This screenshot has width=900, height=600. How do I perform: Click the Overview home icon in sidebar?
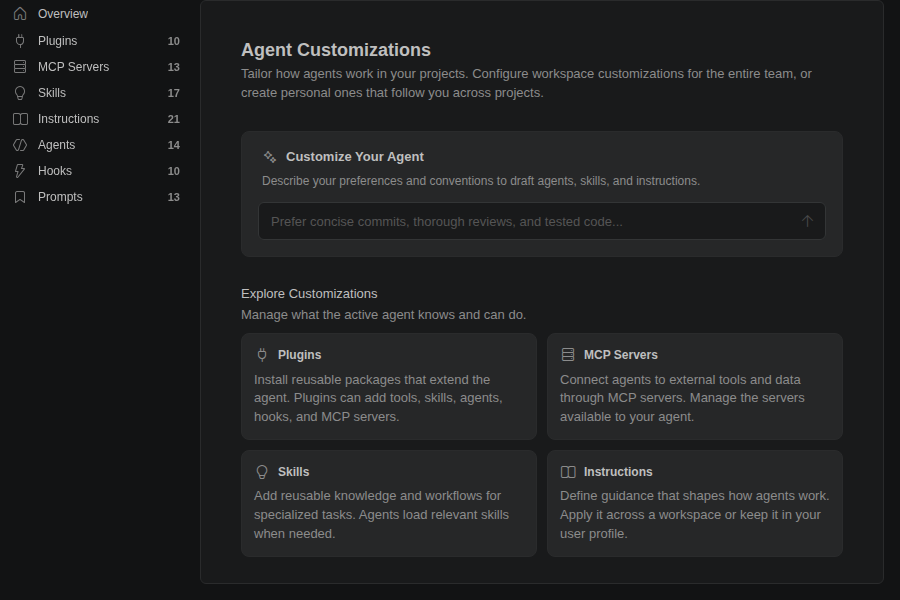click(x=20, y=14)
